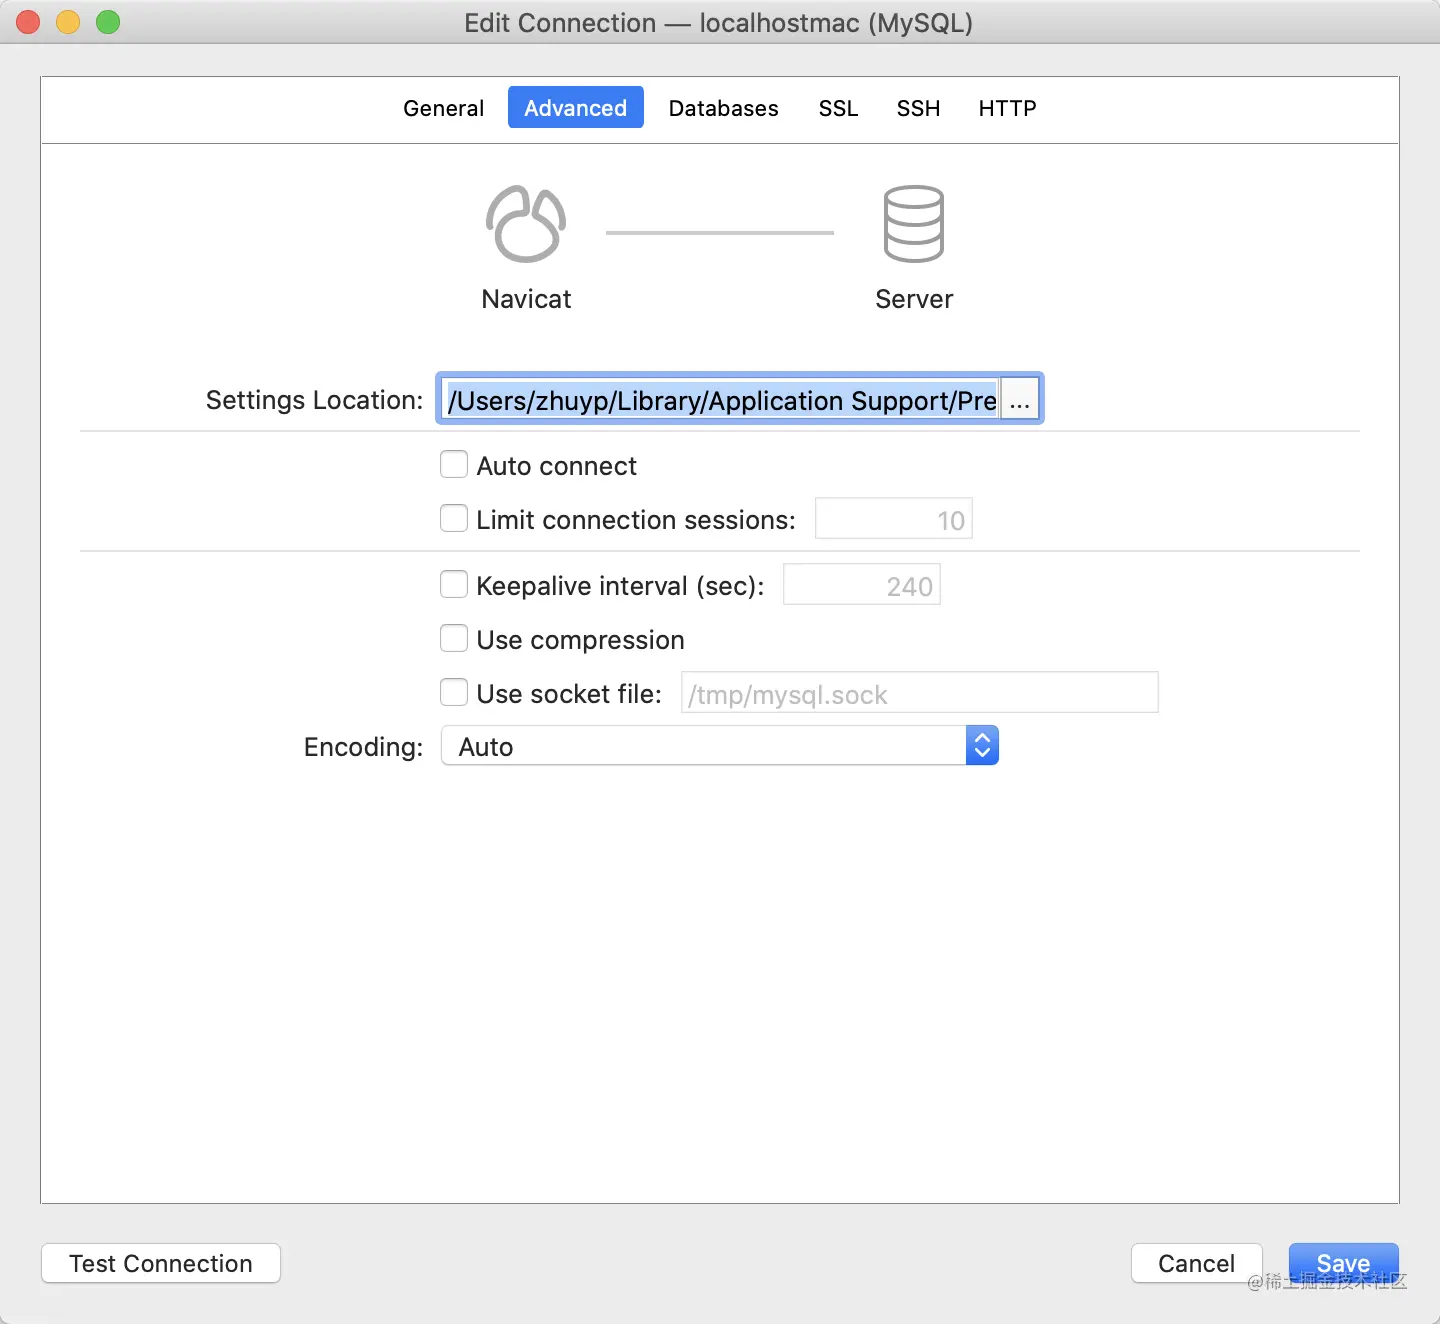Enable Keepalive interval checkbox
The height and width of the screenshot is (1324, 1440).
[x=454, y=584]
